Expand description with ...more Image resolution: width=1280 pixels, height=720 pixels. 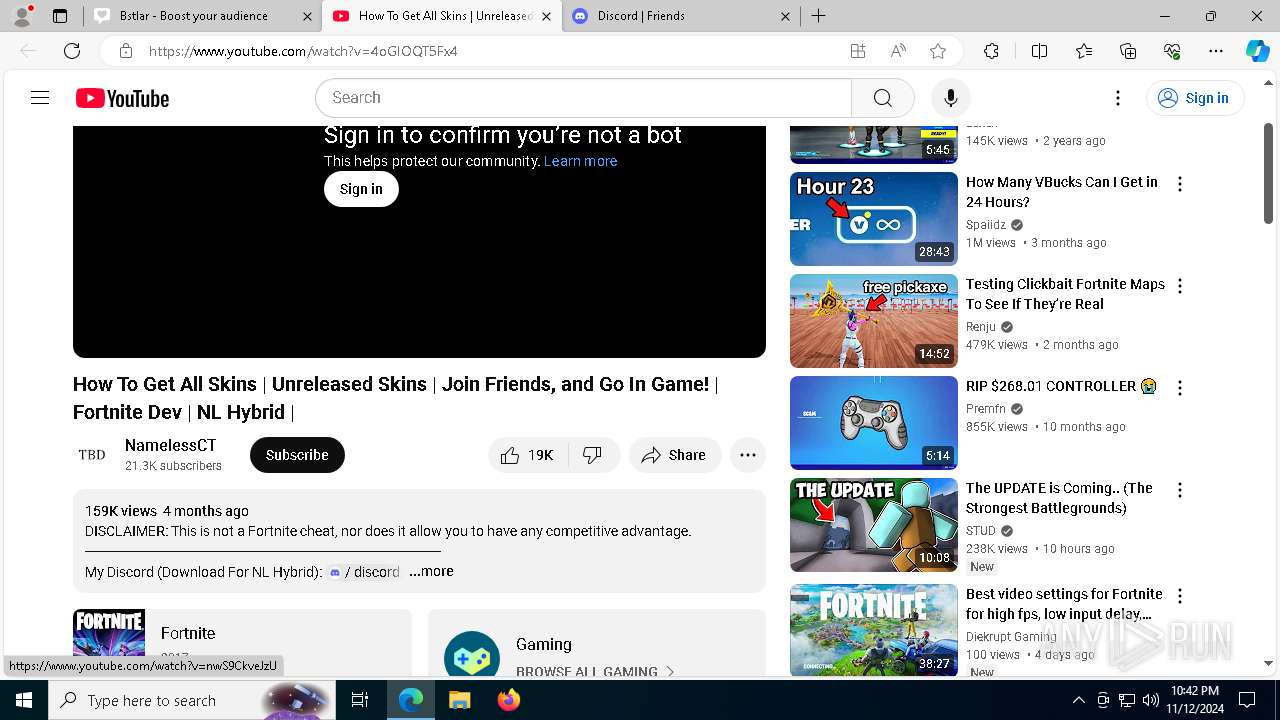tap(431, 572)
